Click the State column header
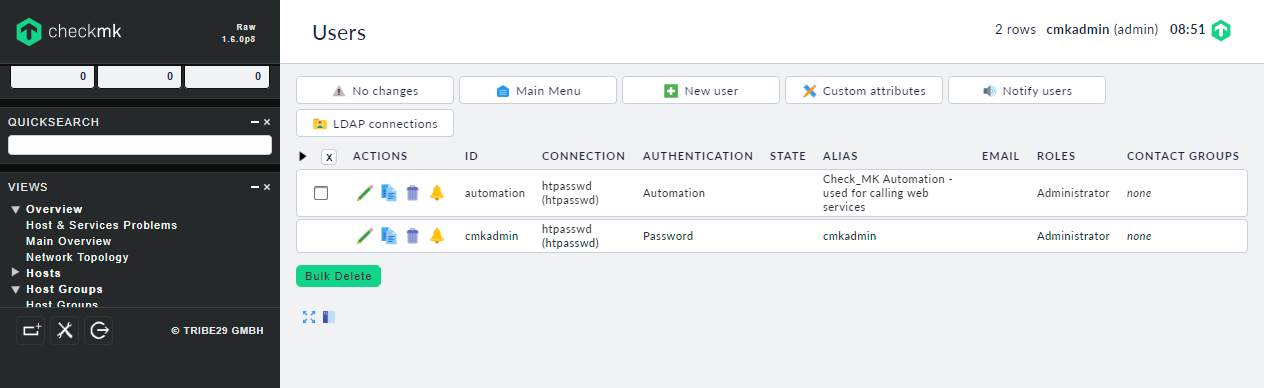The height and width of the screenshot is (388, 1264). coord(788,156)
